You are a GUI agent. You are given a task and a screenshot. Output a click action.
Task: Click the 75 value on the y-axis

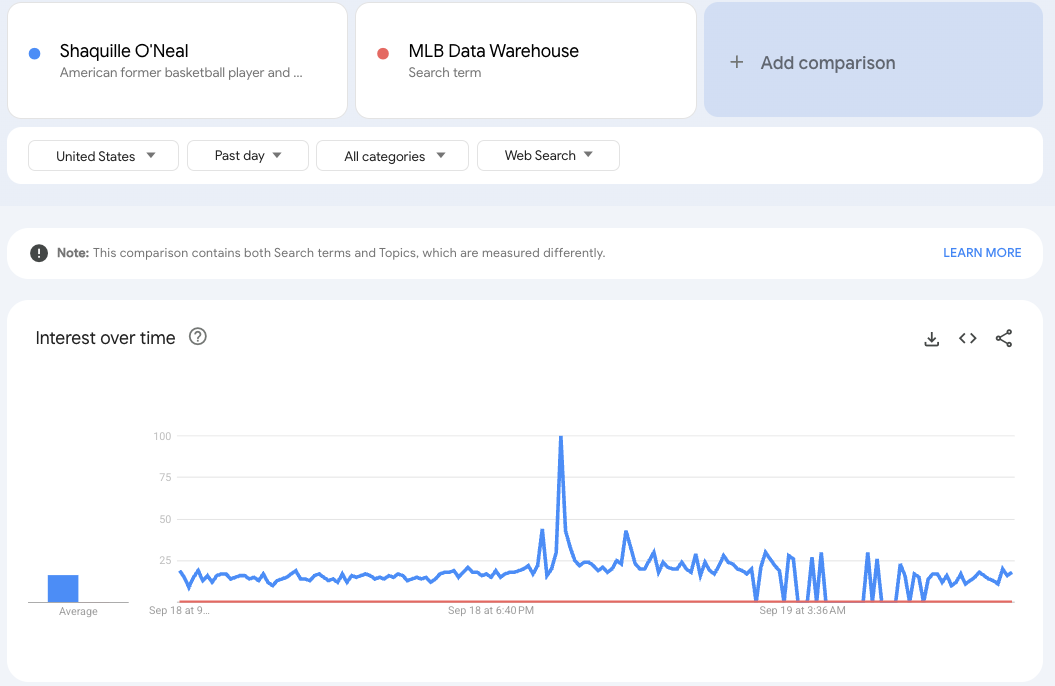tap(166, 478)
